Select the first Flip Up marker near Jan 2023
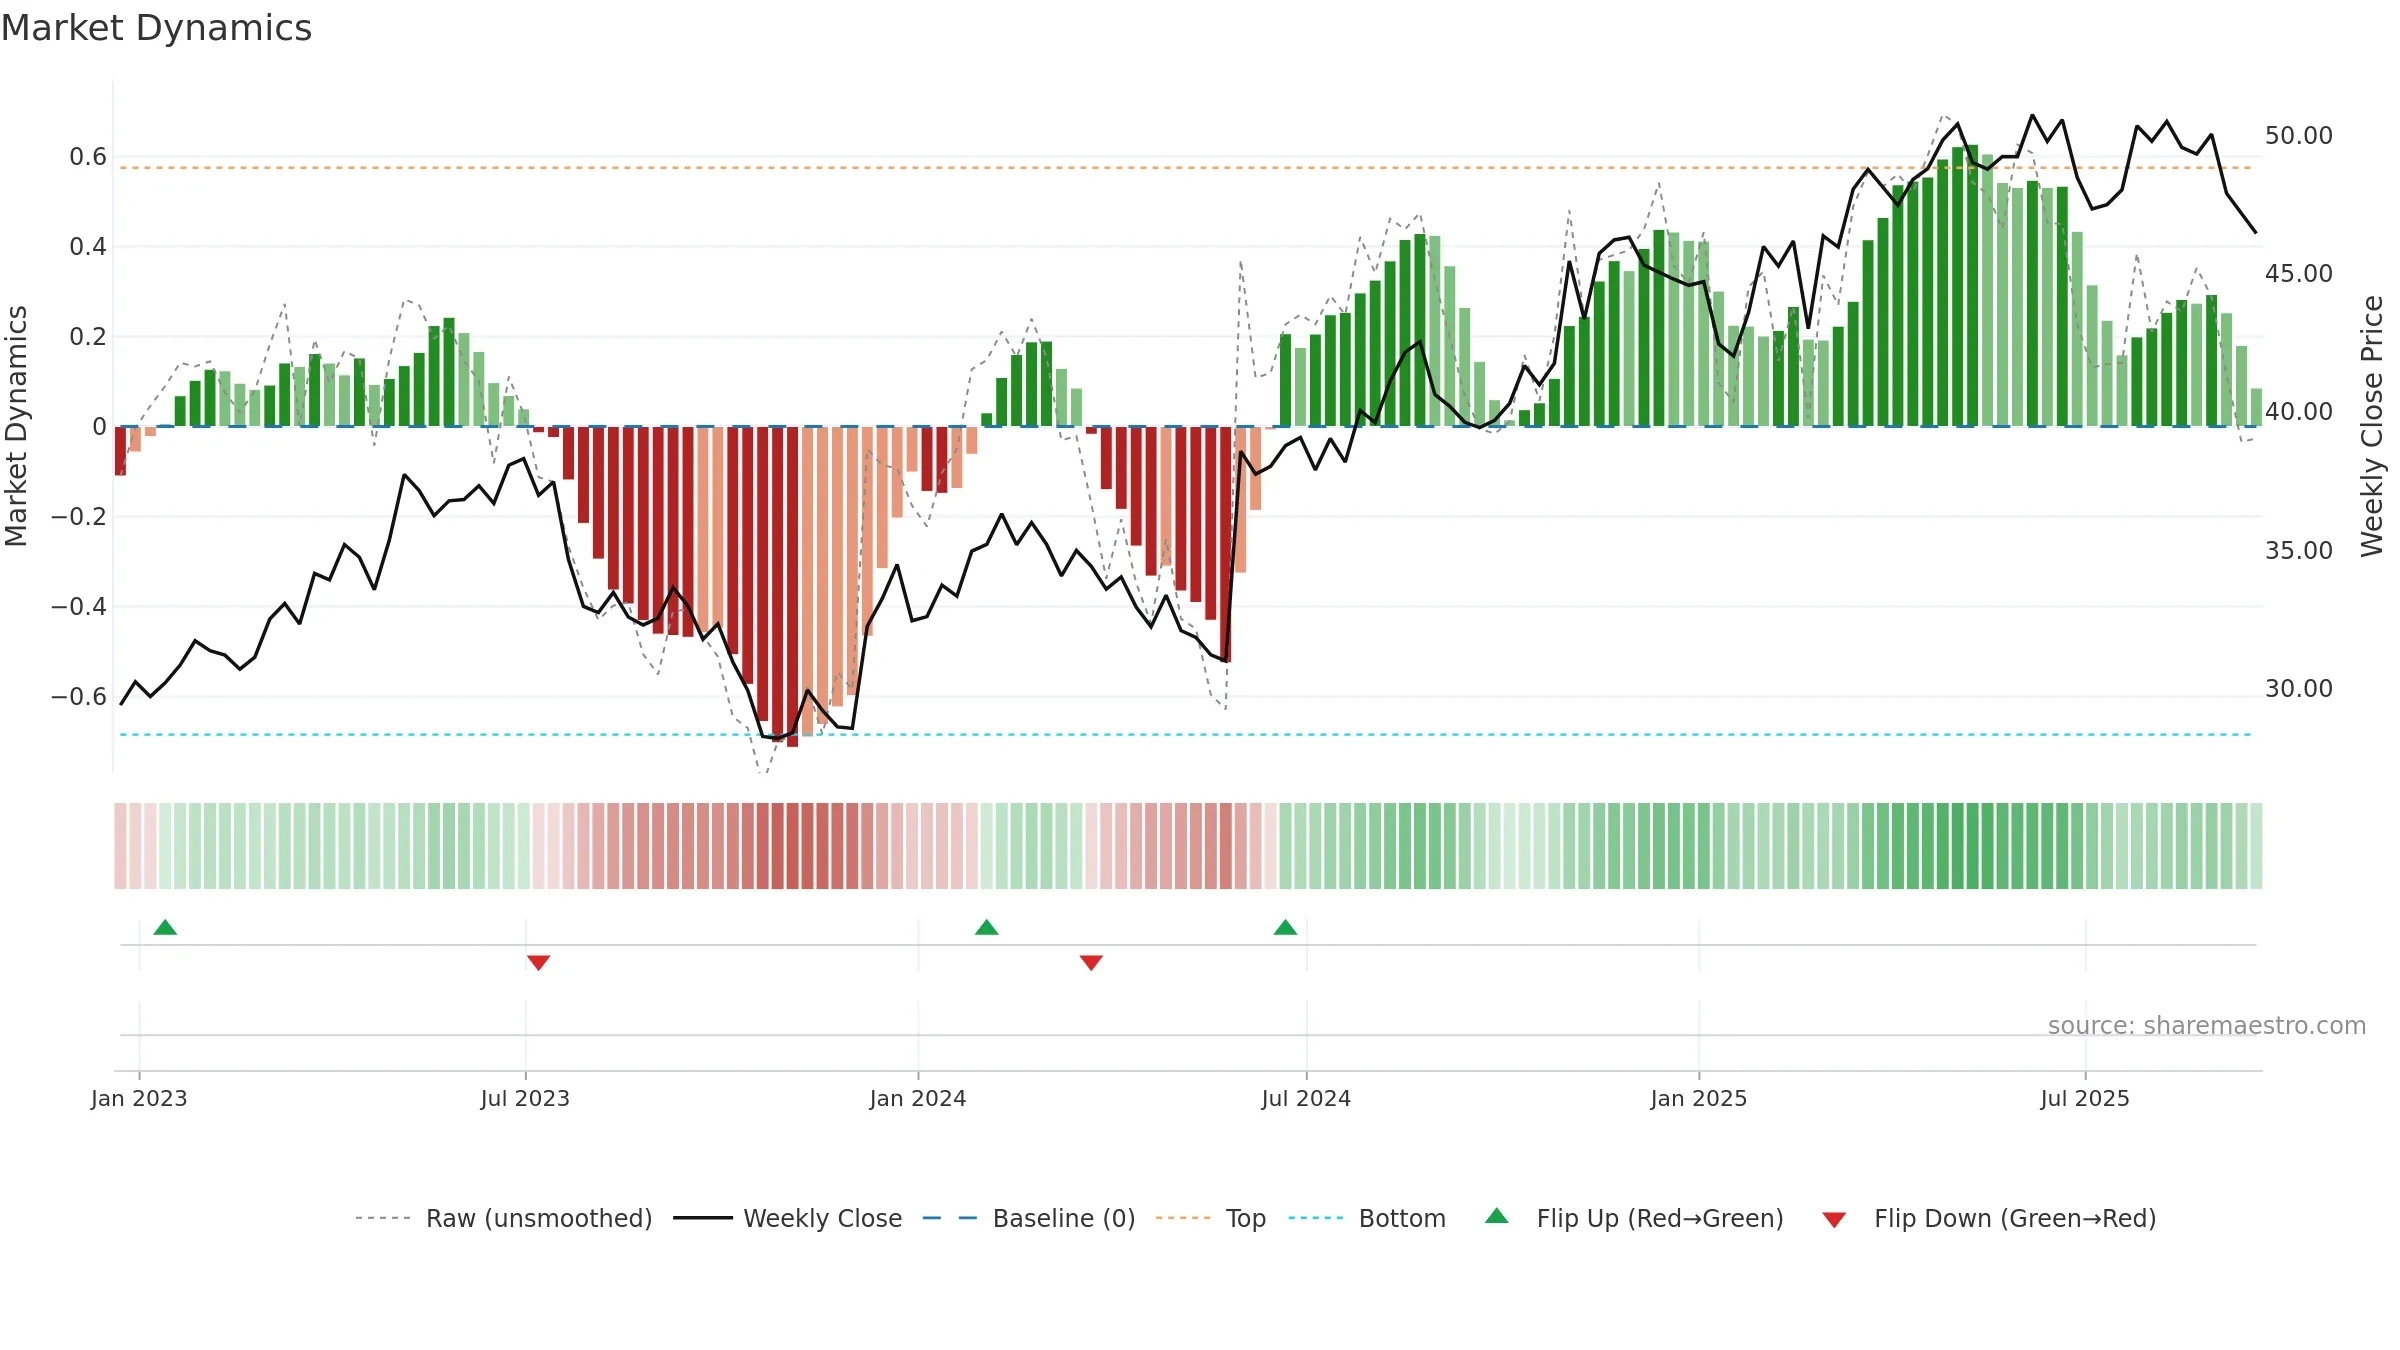 (x=165, y=927)
